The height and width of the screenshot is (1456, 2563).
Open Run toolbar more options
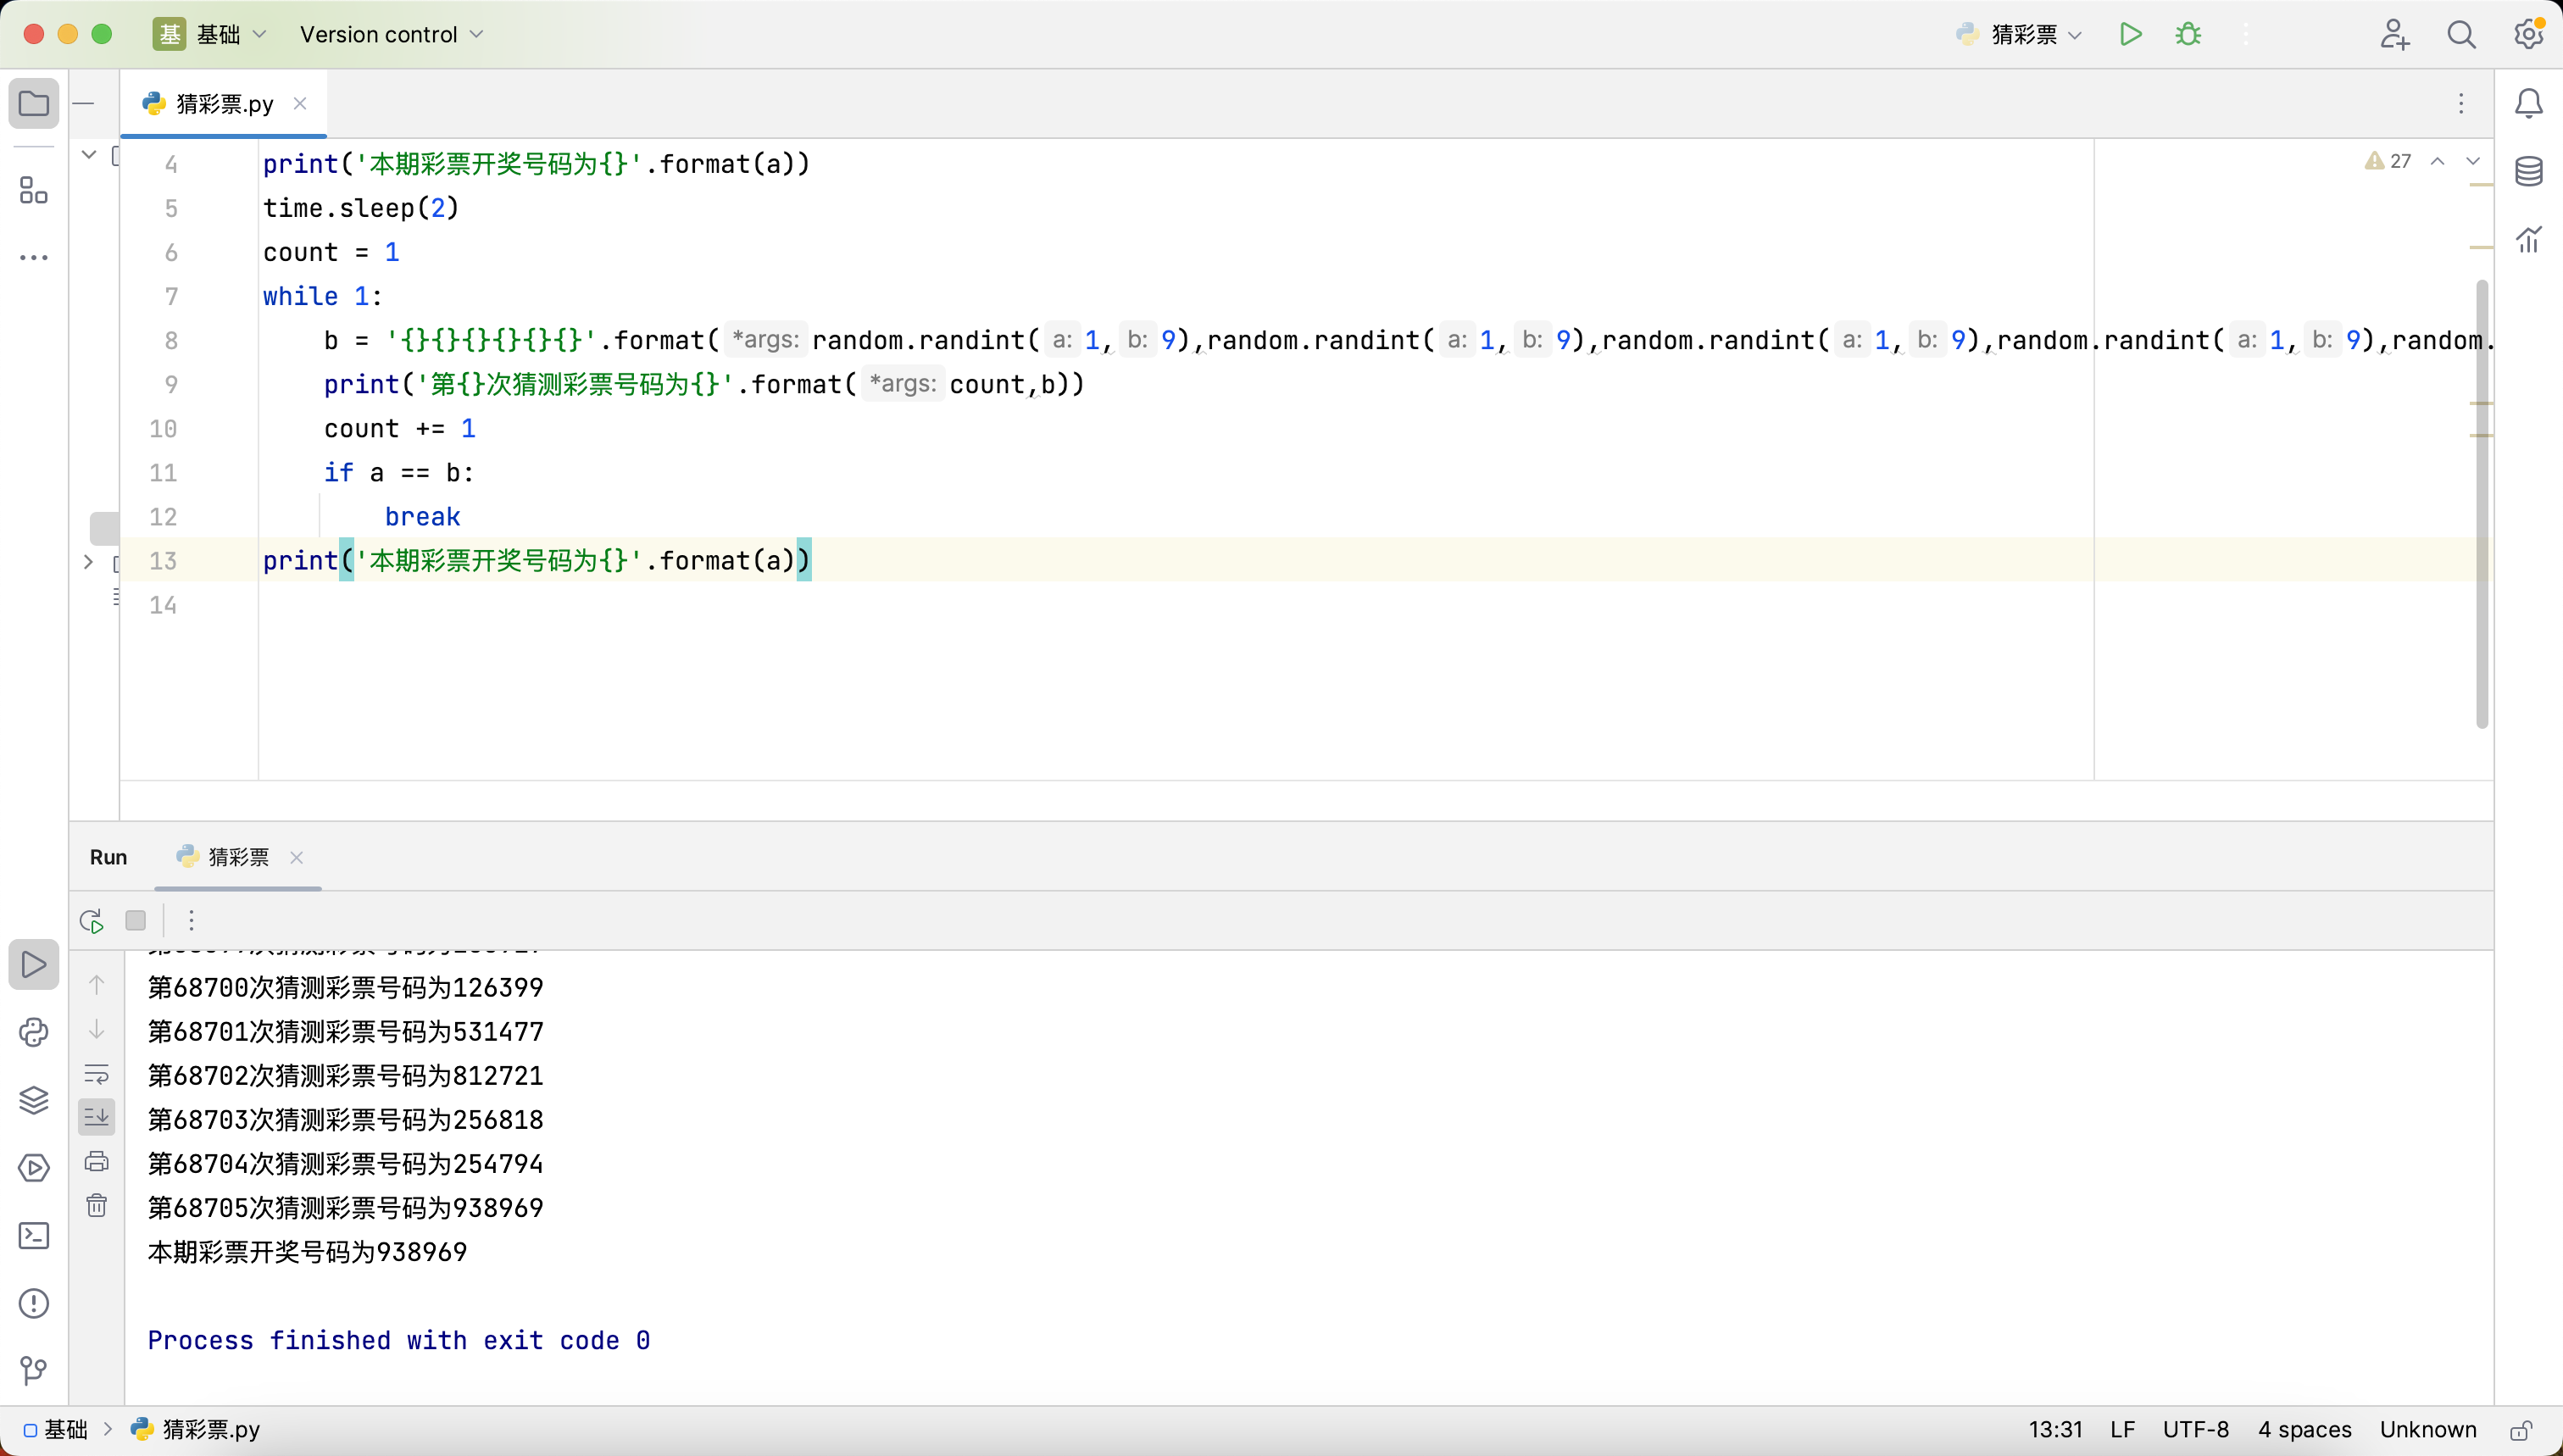click(x=191, y=920)
